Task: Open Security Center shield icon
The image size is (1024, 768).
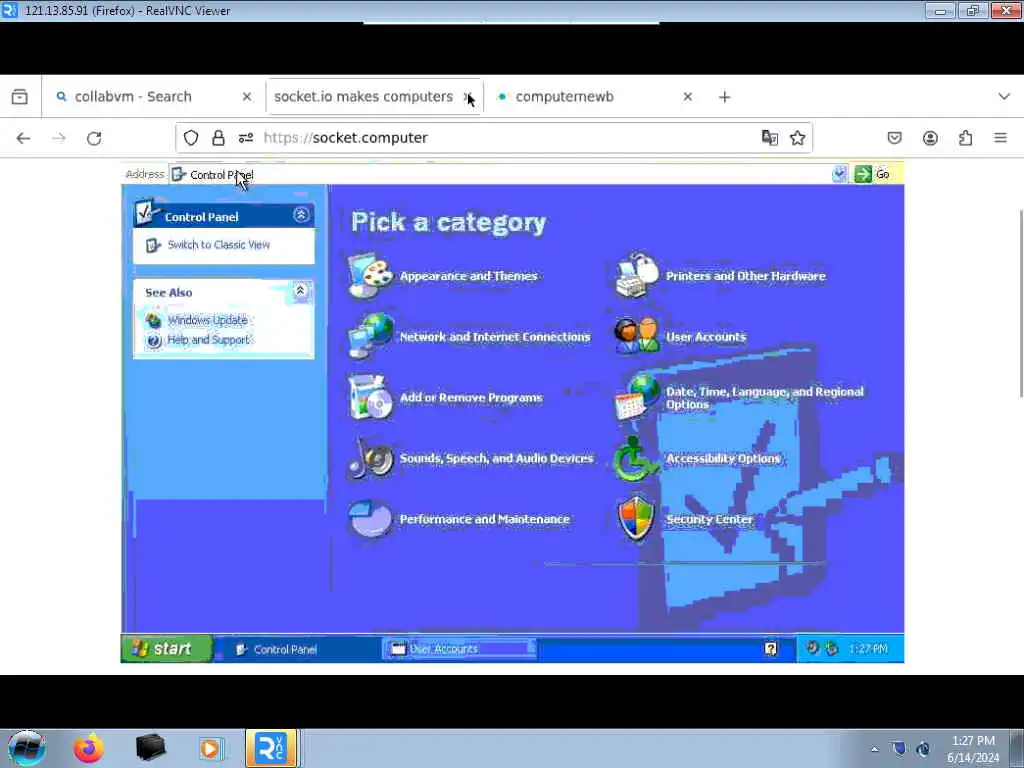Action: (x=636, y=519)
